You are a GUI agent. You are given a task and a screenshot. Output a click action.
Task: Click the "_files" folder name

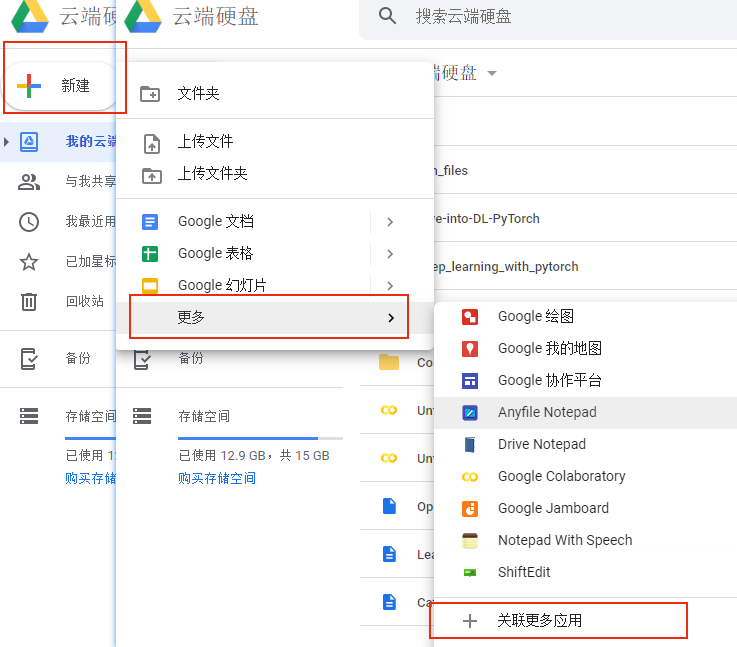[x=451, y=171]
